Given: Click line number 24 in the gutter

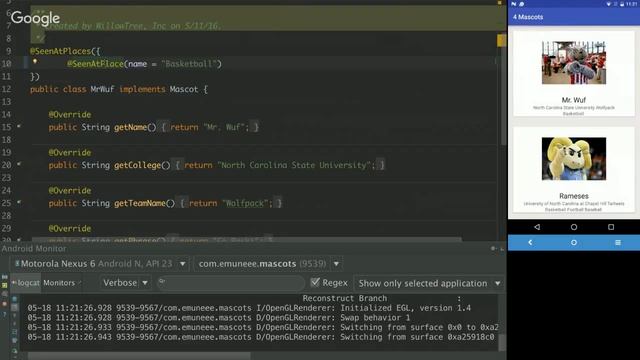Looking at the screenshot, I should pyautogui.click(x=6, y=191).
